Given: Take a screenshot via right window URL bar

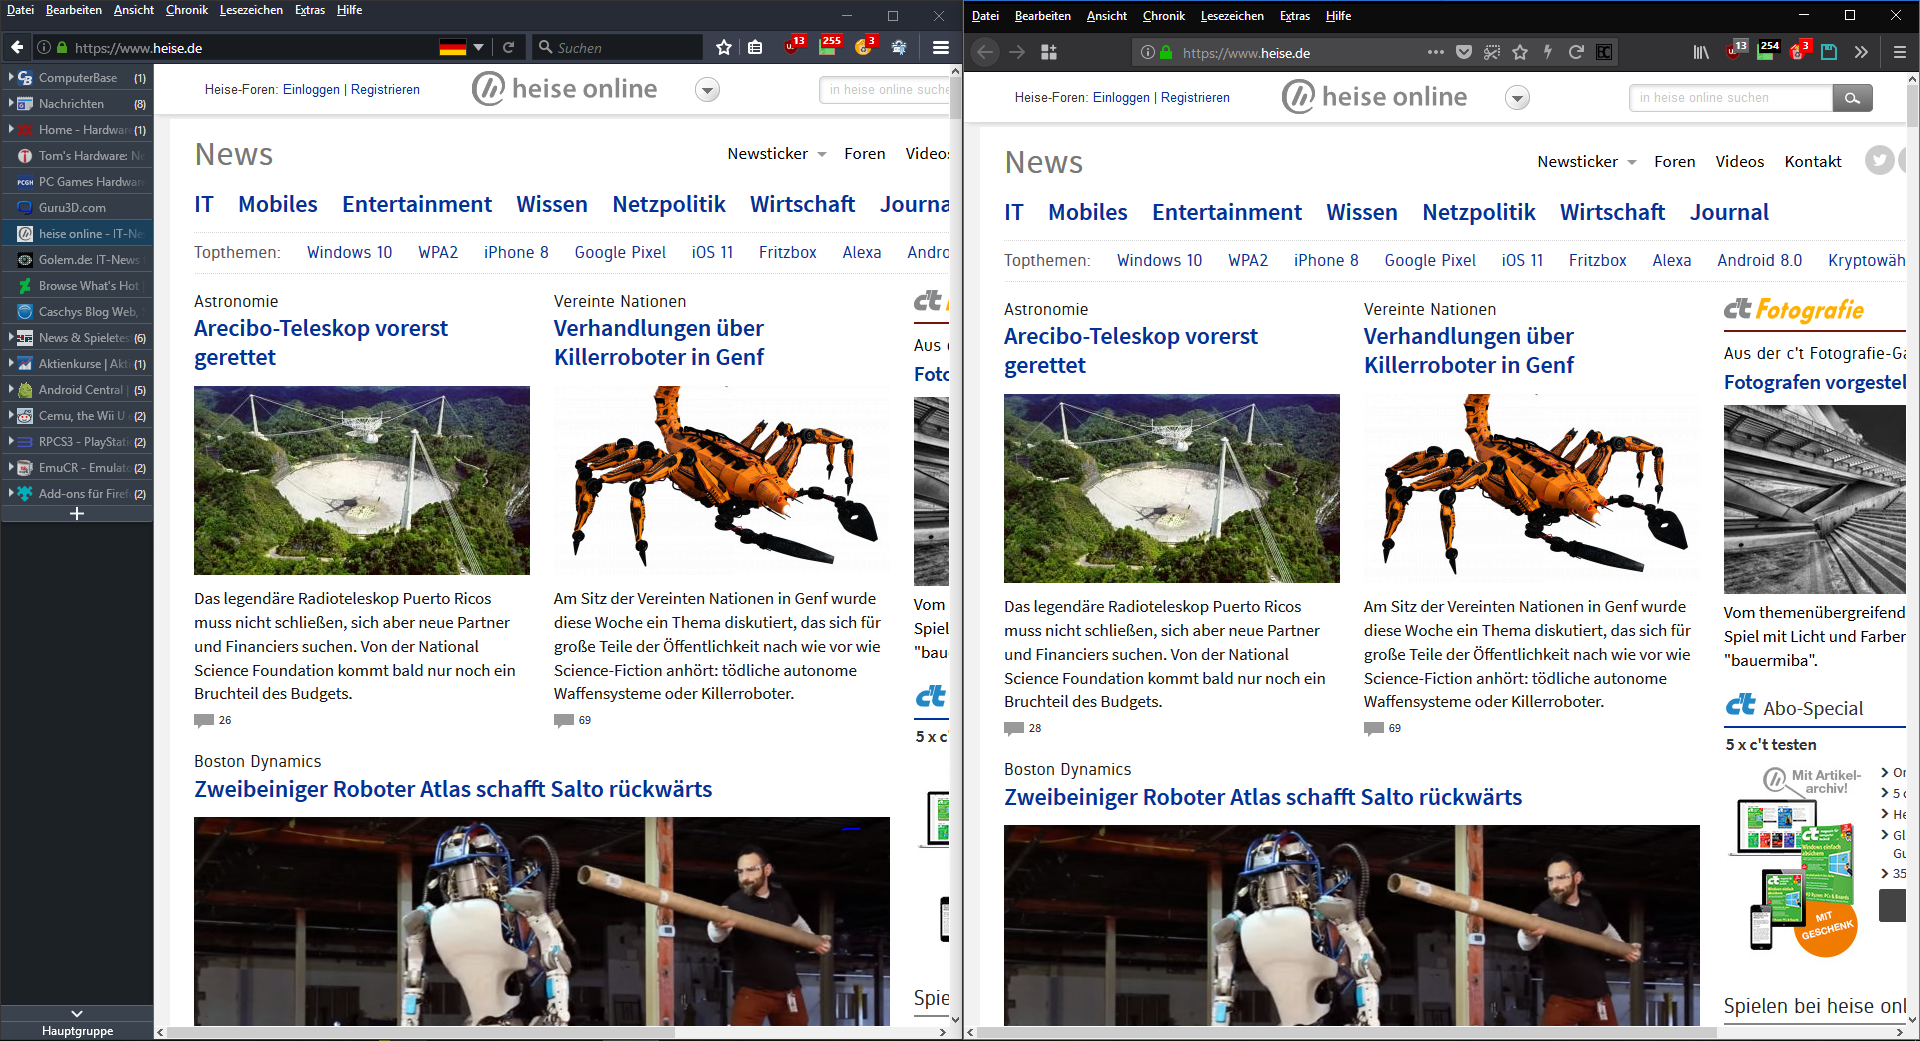Looking at the screenshot, I should click(x=1492, y=52).
